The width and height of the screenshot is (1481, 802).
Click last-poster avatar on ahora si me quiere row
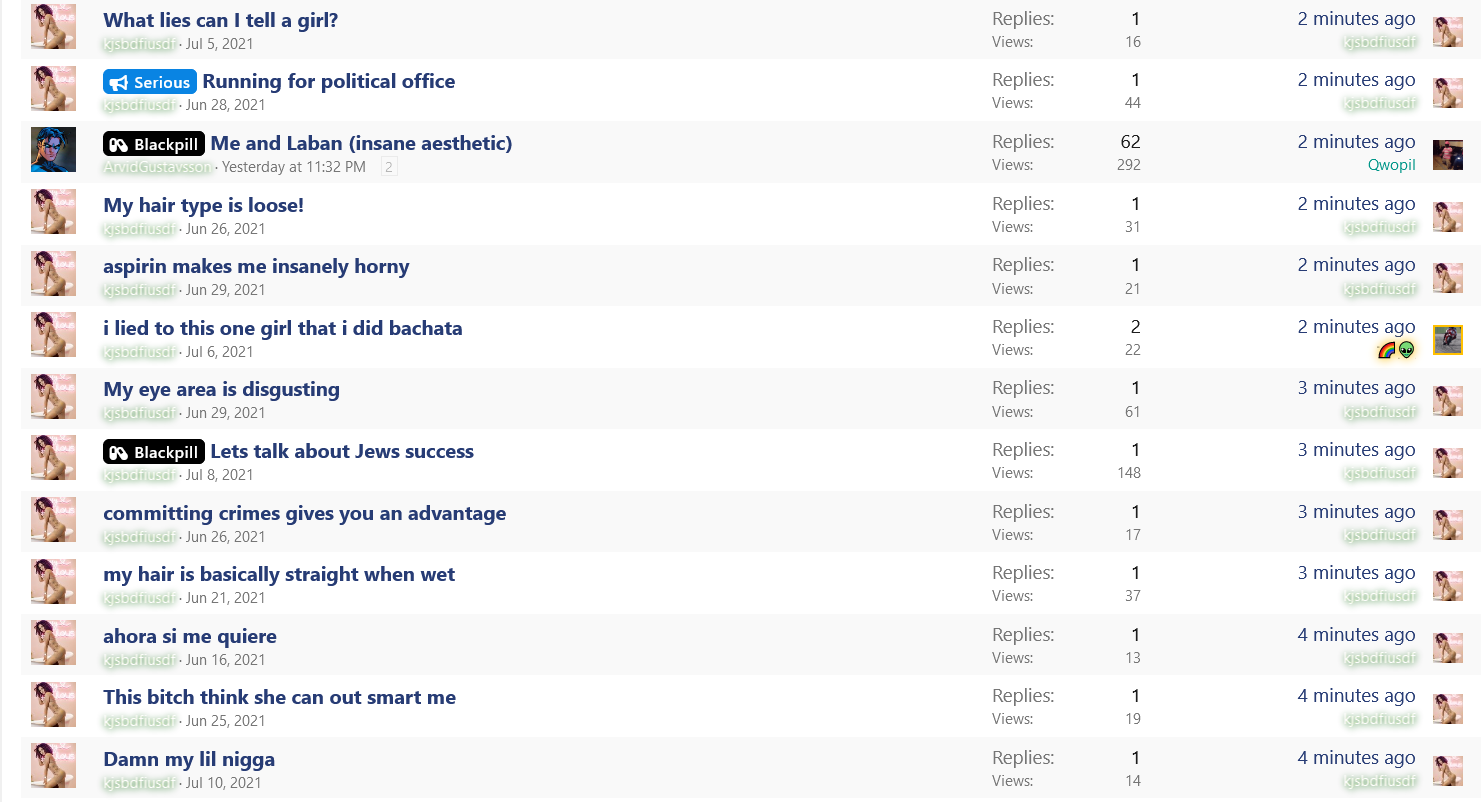point(1448,648)
